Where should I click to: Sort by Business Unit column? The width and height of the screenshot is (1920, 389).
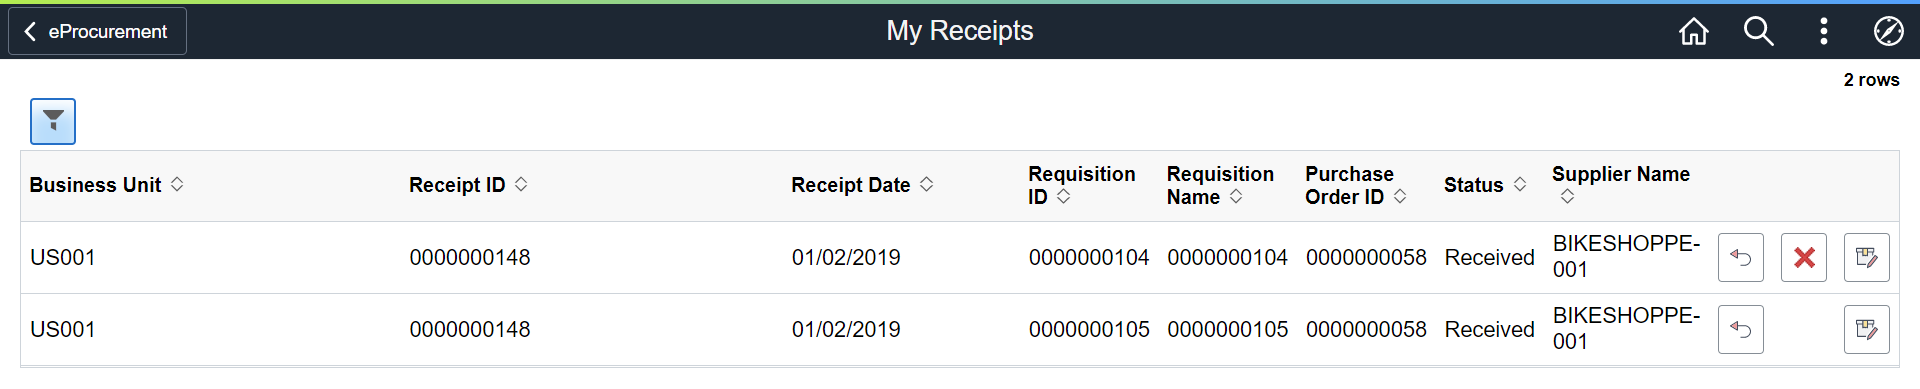click(106, 185)
